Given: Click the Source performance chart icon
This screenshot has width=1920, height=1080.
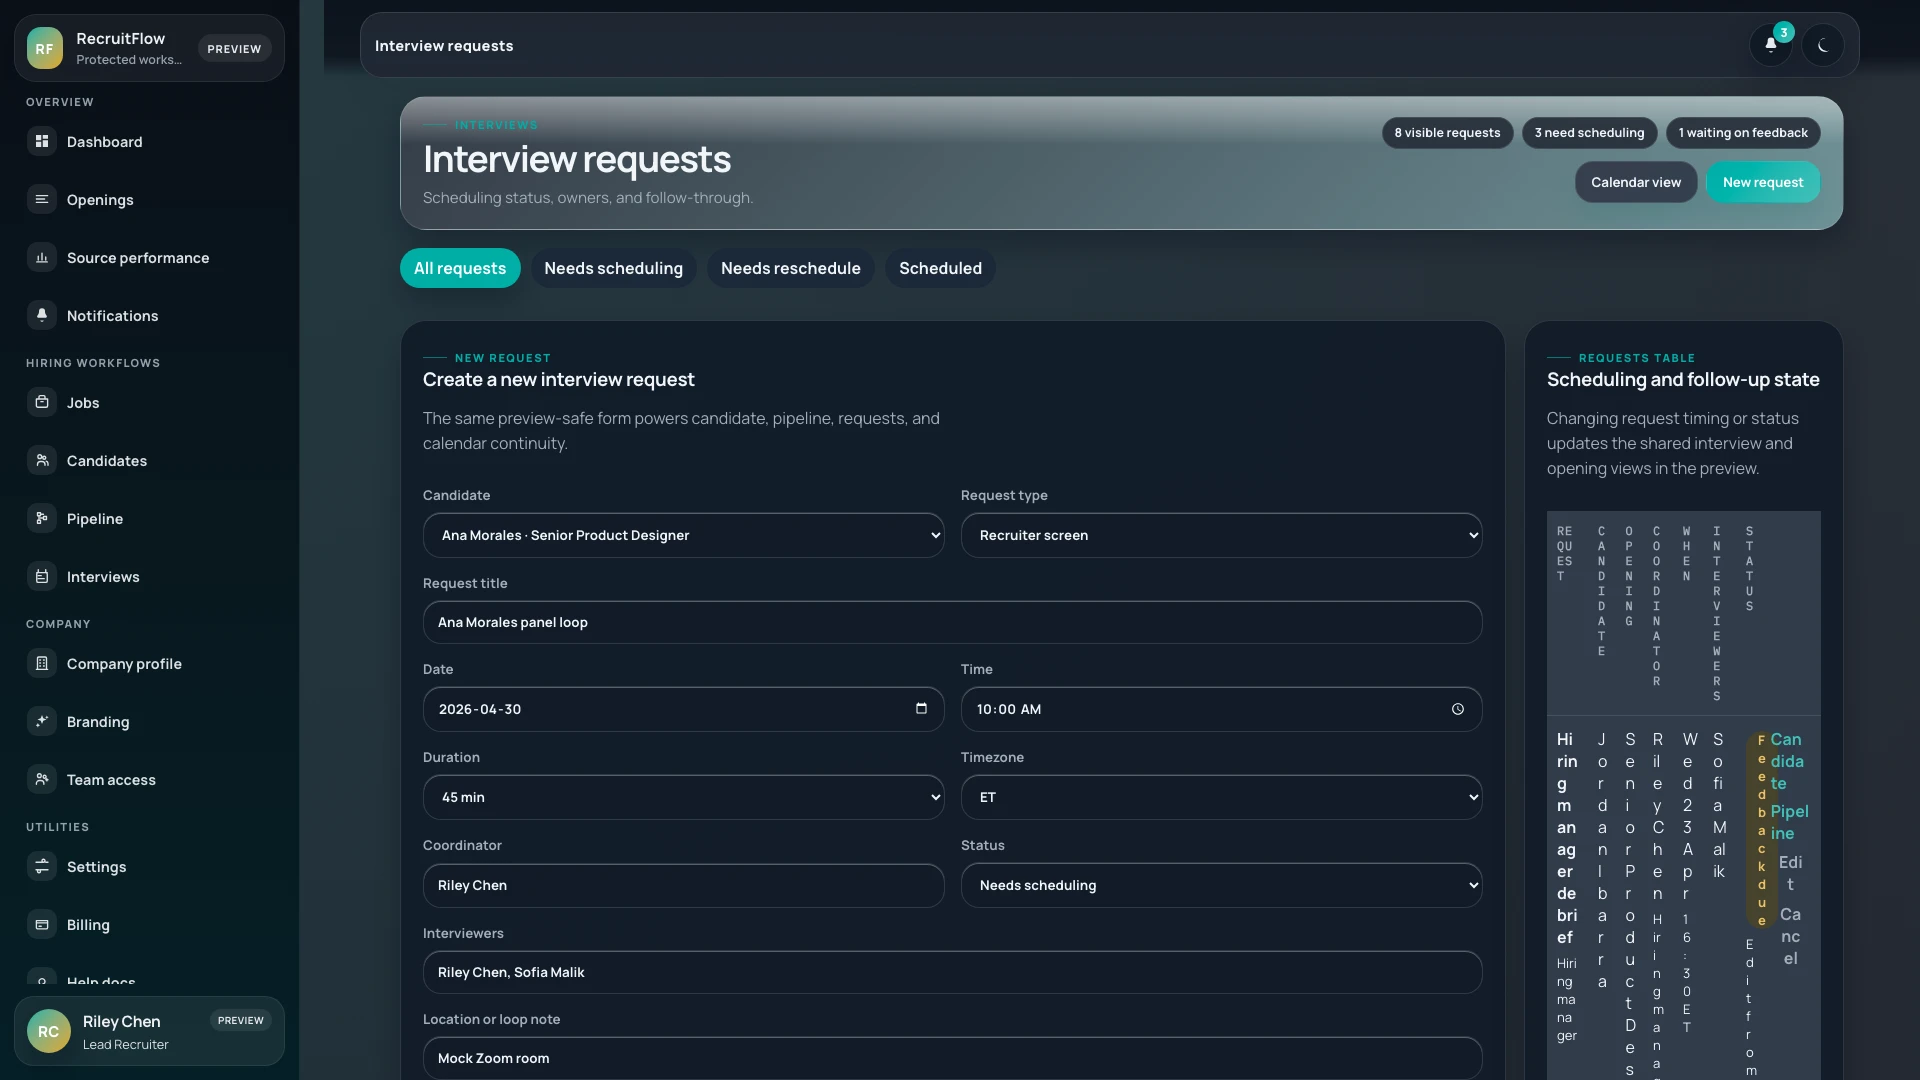Looking at the screenshot, I should (42, 257).
